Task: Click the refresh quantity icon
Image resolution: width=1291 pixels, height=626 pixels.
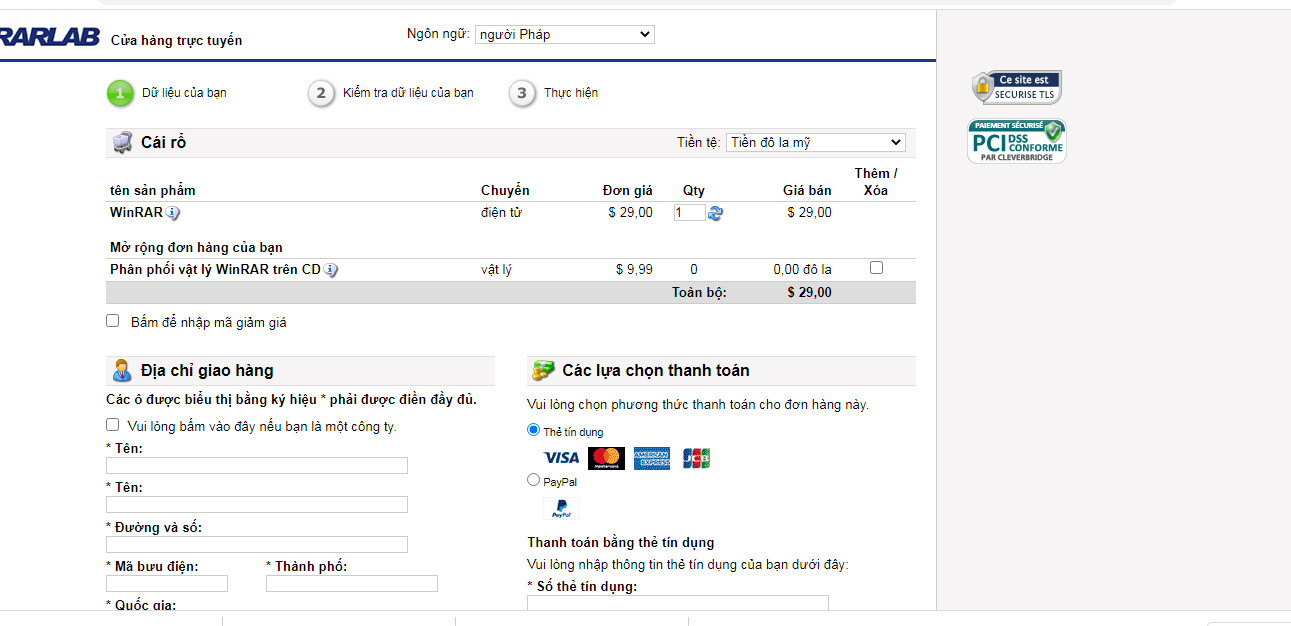Action: (x=715, y=213)
